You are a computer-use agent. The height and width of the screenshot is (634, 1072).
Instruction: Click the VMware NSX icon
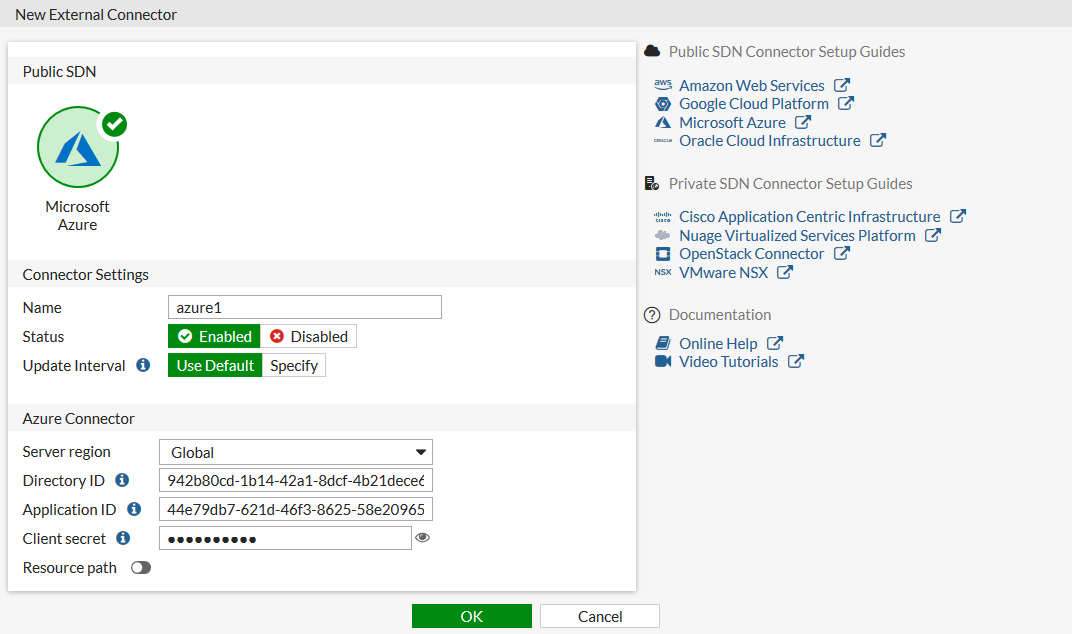[x=663, y=272]
